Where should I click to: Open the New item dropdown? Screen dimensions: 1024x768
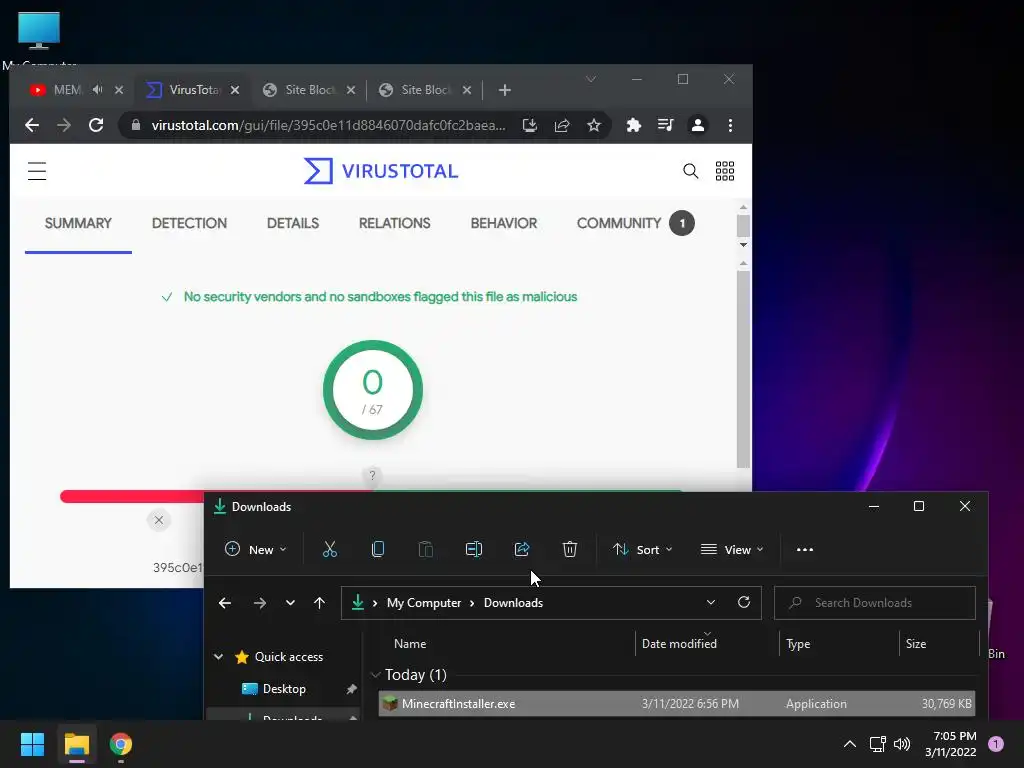[256, 549]
